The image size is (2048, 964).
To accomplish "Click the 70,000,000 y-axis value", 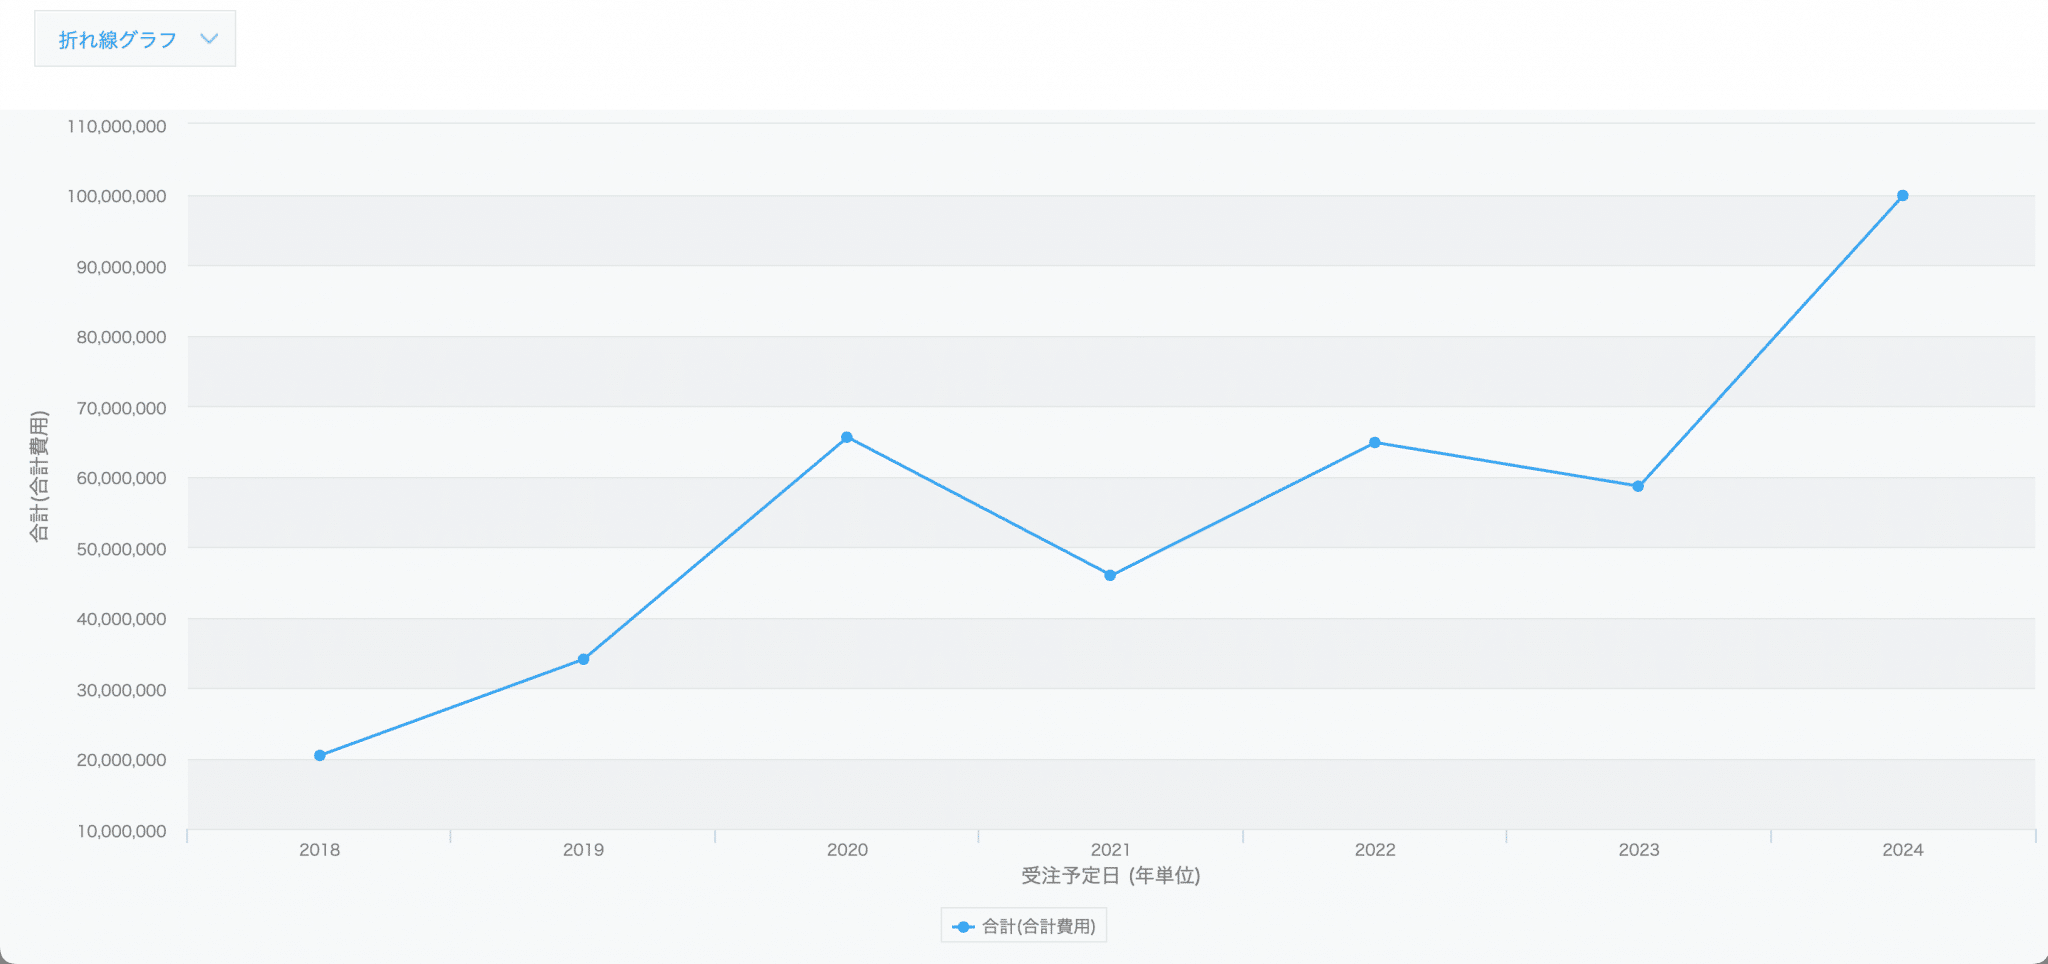I will pos(121,408).
